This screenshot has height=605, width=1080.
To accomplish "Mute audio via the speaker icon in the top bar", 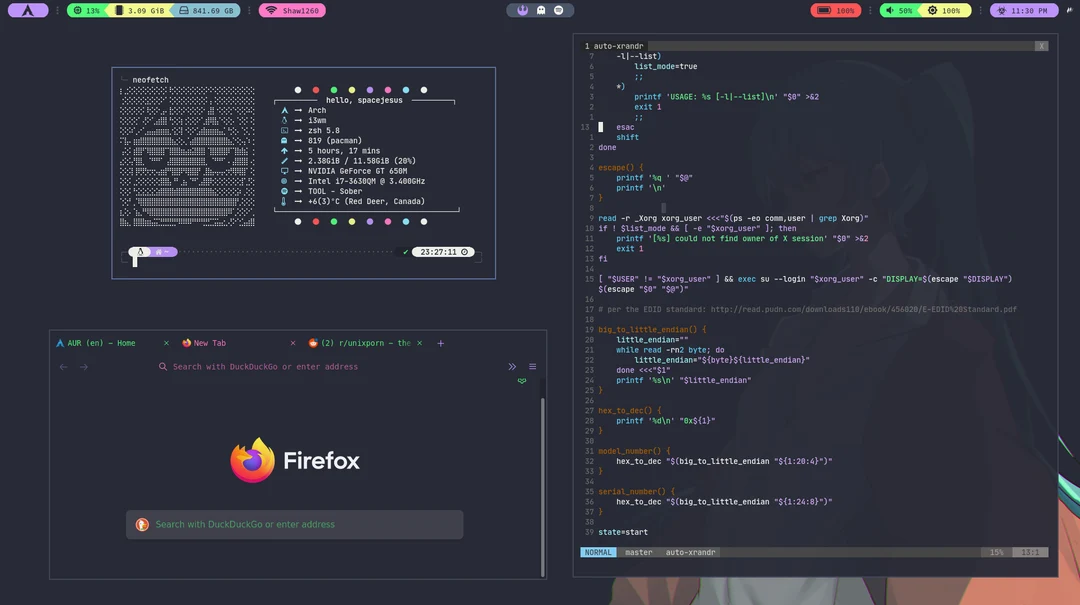I will click(892, 10).
